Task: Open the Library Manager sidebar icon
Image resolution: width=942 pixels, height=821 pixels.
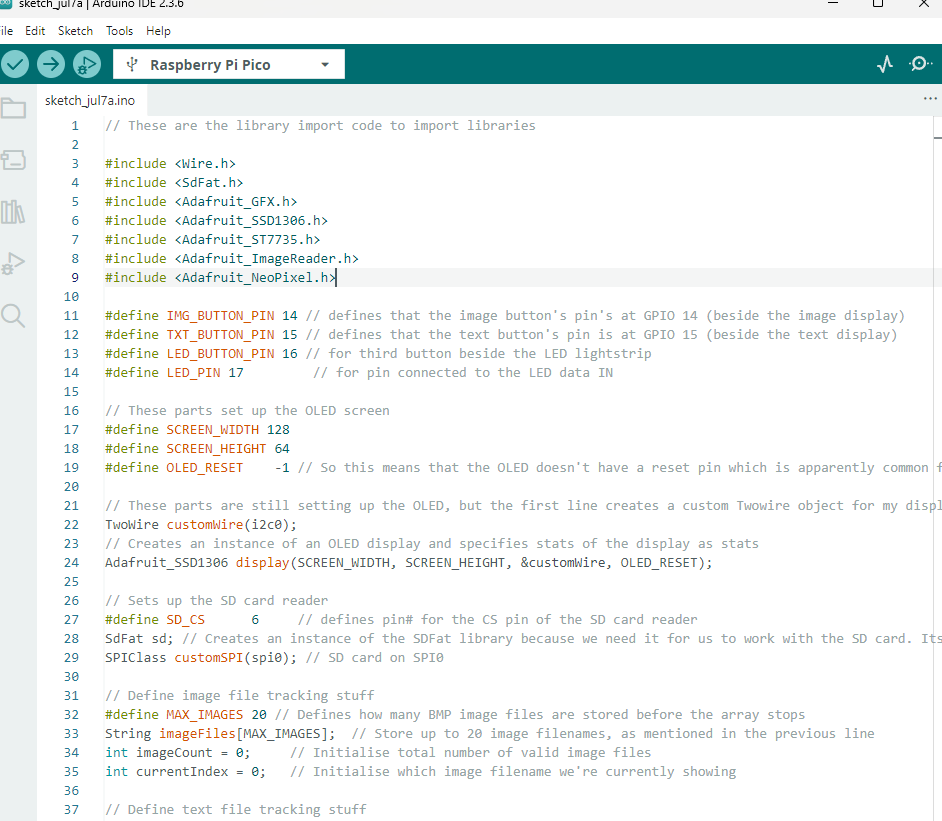Action: point(14,212)
